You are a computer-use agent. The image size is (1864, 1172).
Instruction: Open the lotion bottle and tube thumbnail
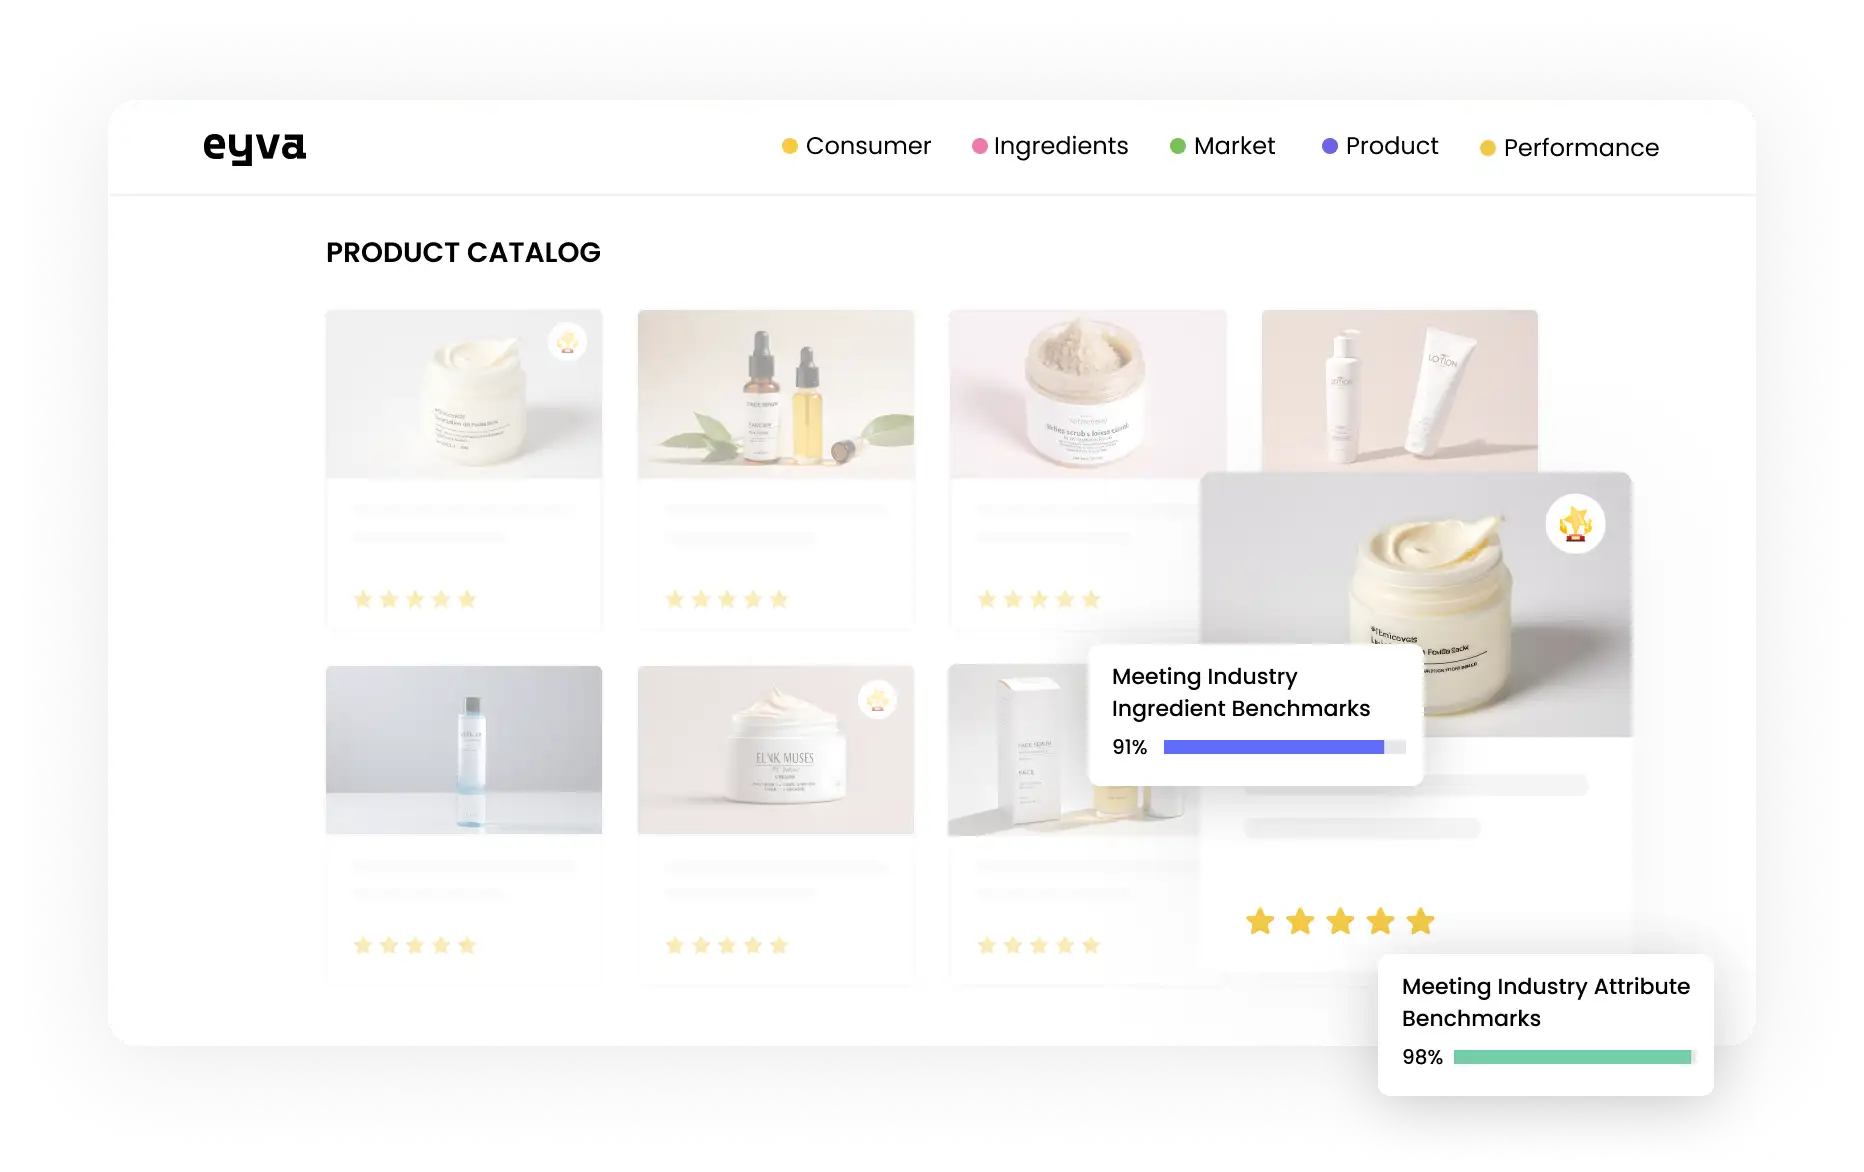coord(1399,390)
